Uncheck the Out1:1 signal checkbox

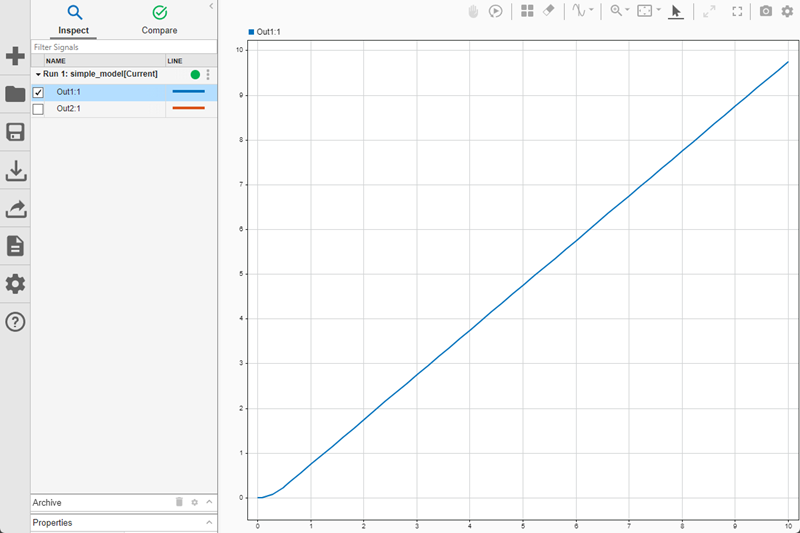point(38,92)
